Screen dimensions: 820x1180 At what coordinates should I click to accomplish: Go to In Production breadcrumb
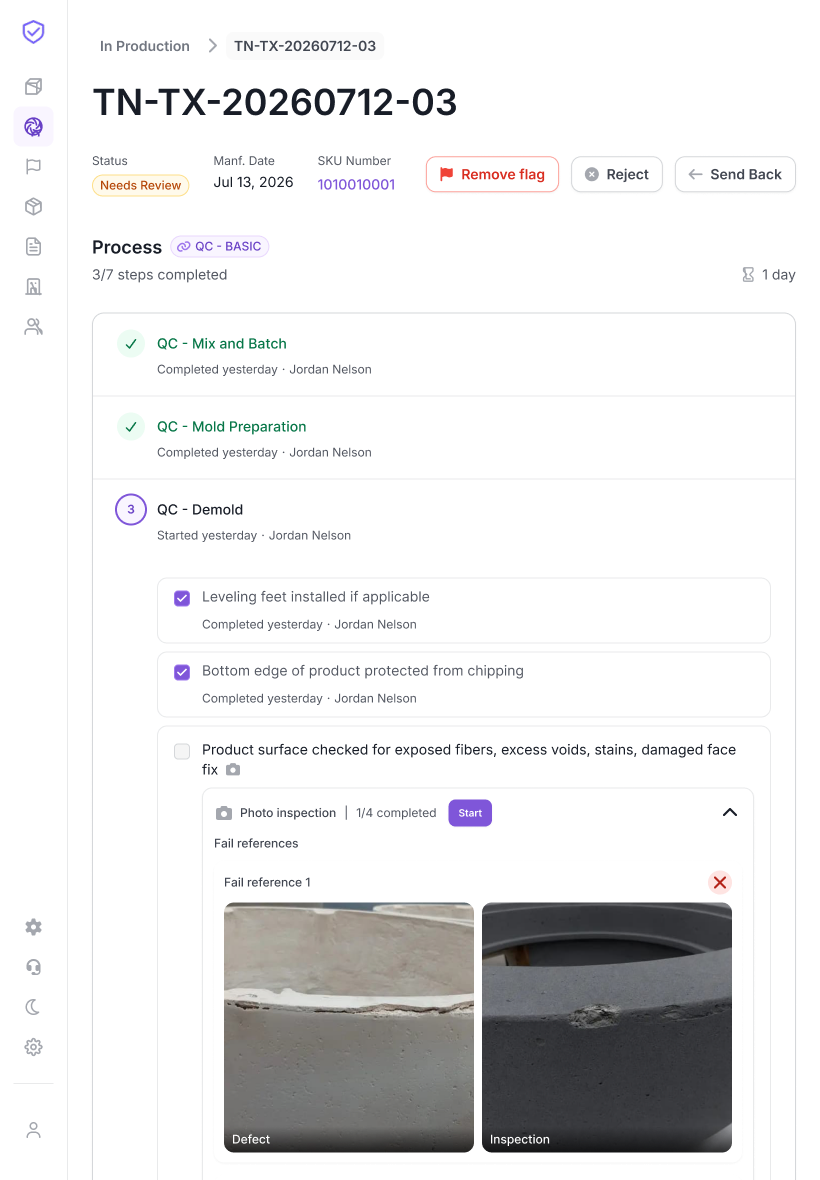(x=144, y=46)
